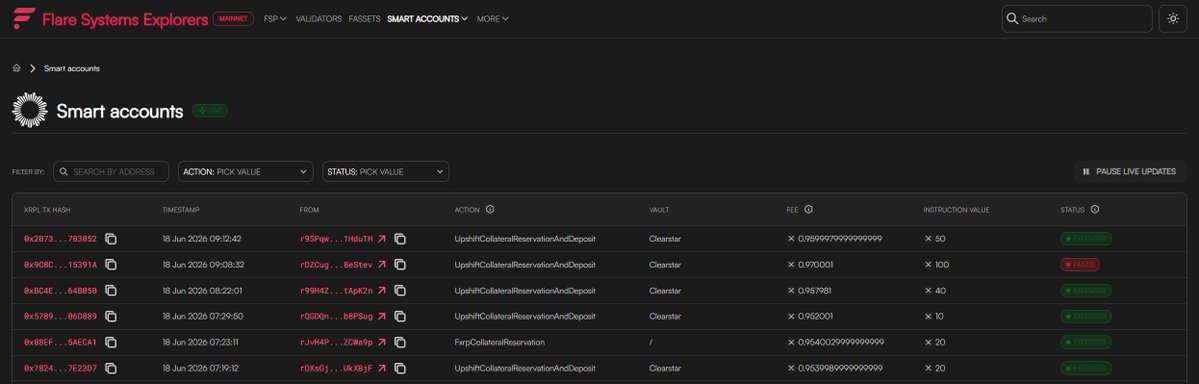Copy tx hash 0x7824...7E23D7
This screenshot has width=1199, height=384.
pyautogui.click(x=111, y=368)
